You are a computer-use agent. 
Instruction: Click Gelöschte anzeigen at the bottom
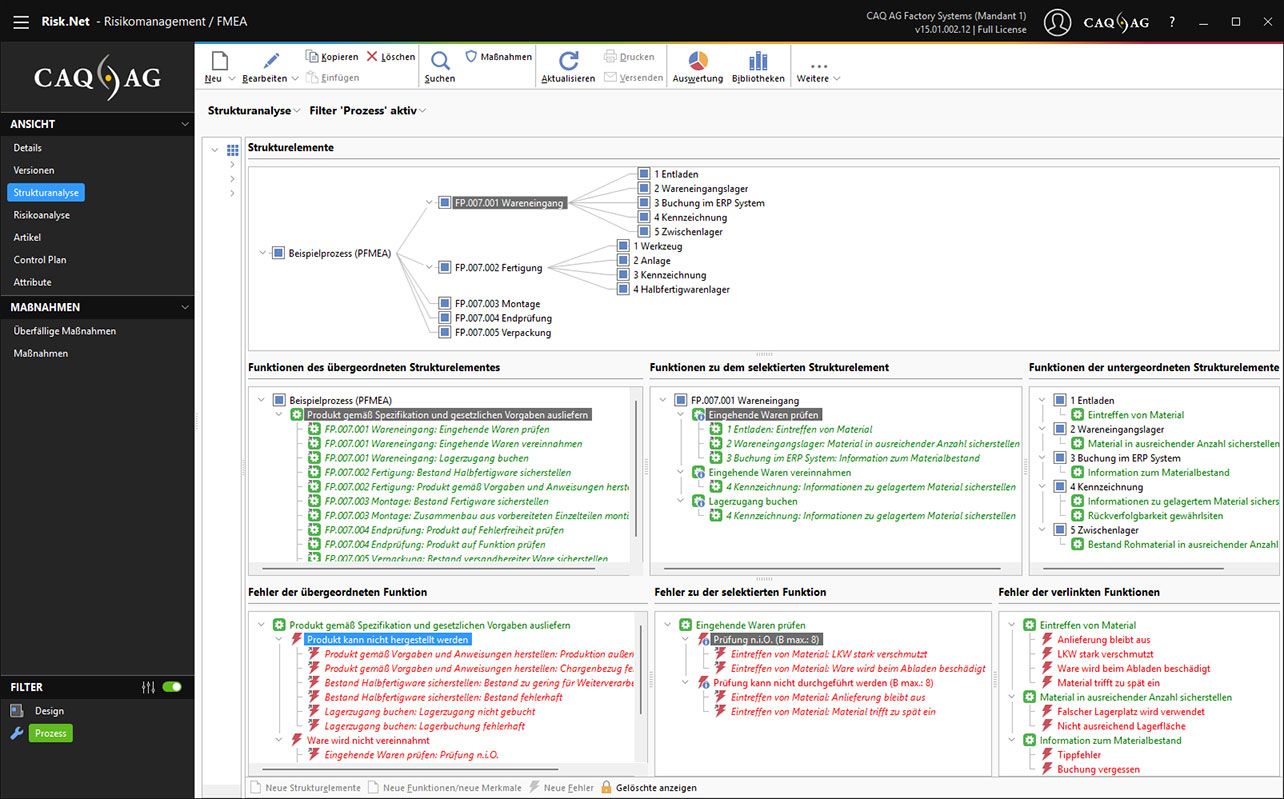point(655,788)
